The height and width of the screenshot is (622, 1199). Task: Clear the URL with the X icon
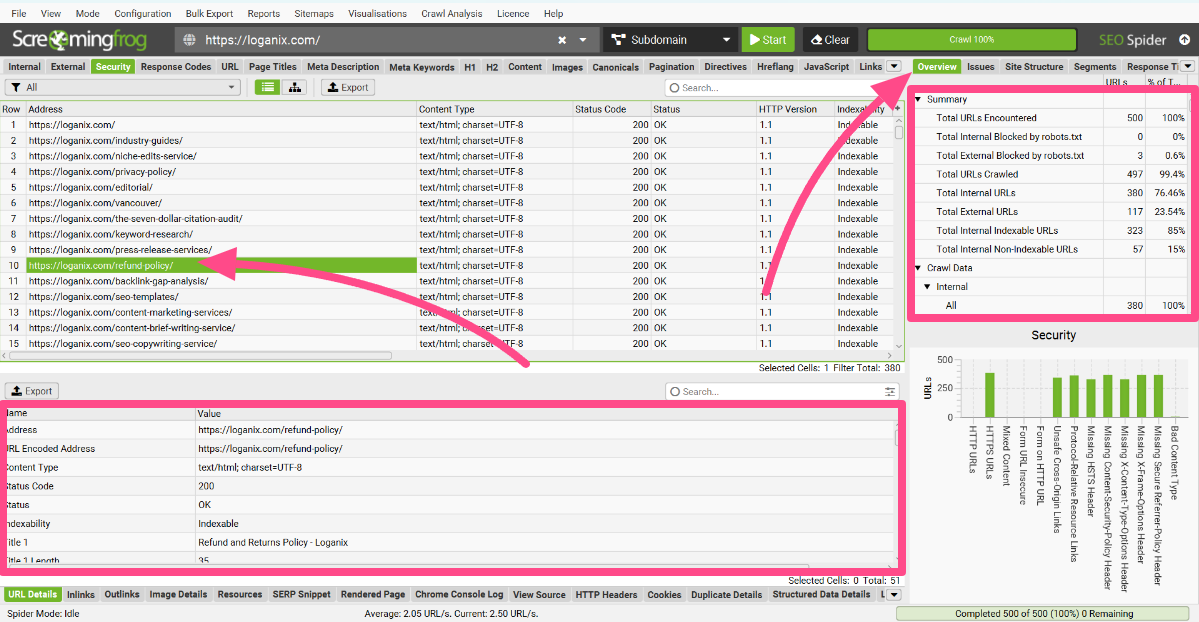pyautogui.click(x=562, y=40)
